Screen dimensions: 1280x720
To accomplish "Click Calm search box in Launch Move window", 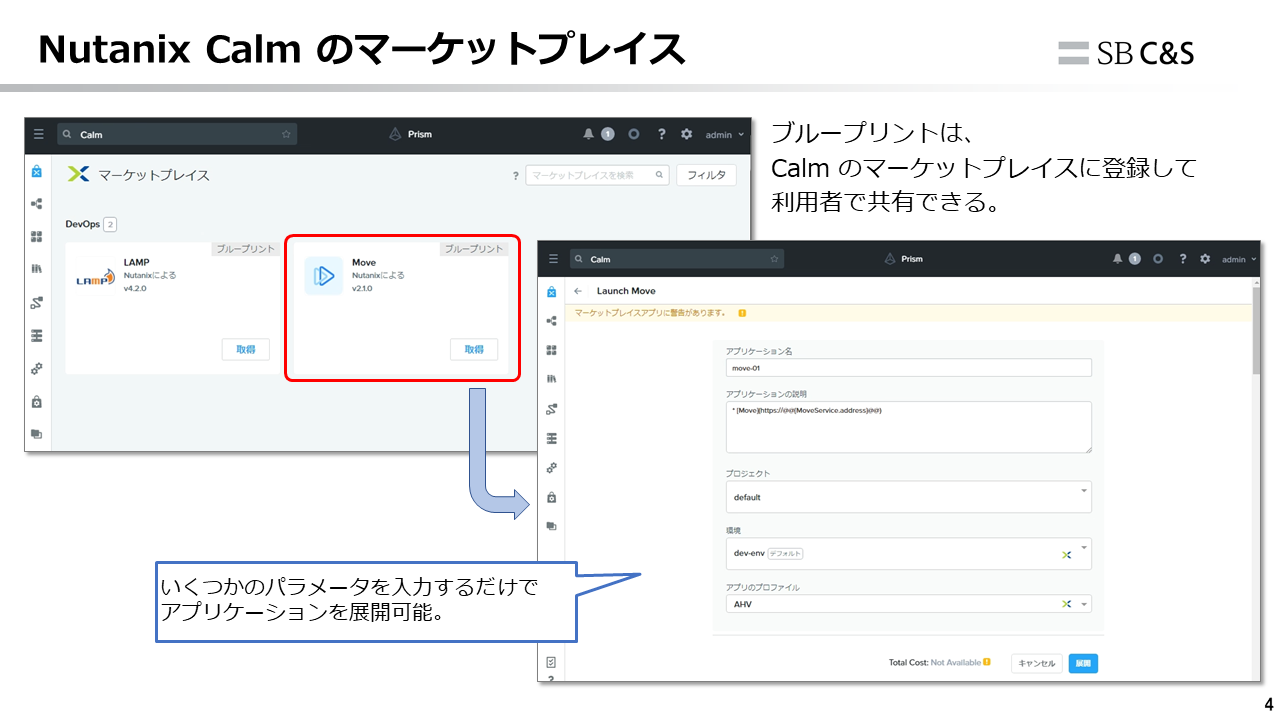I will click(x=677, y=259).
